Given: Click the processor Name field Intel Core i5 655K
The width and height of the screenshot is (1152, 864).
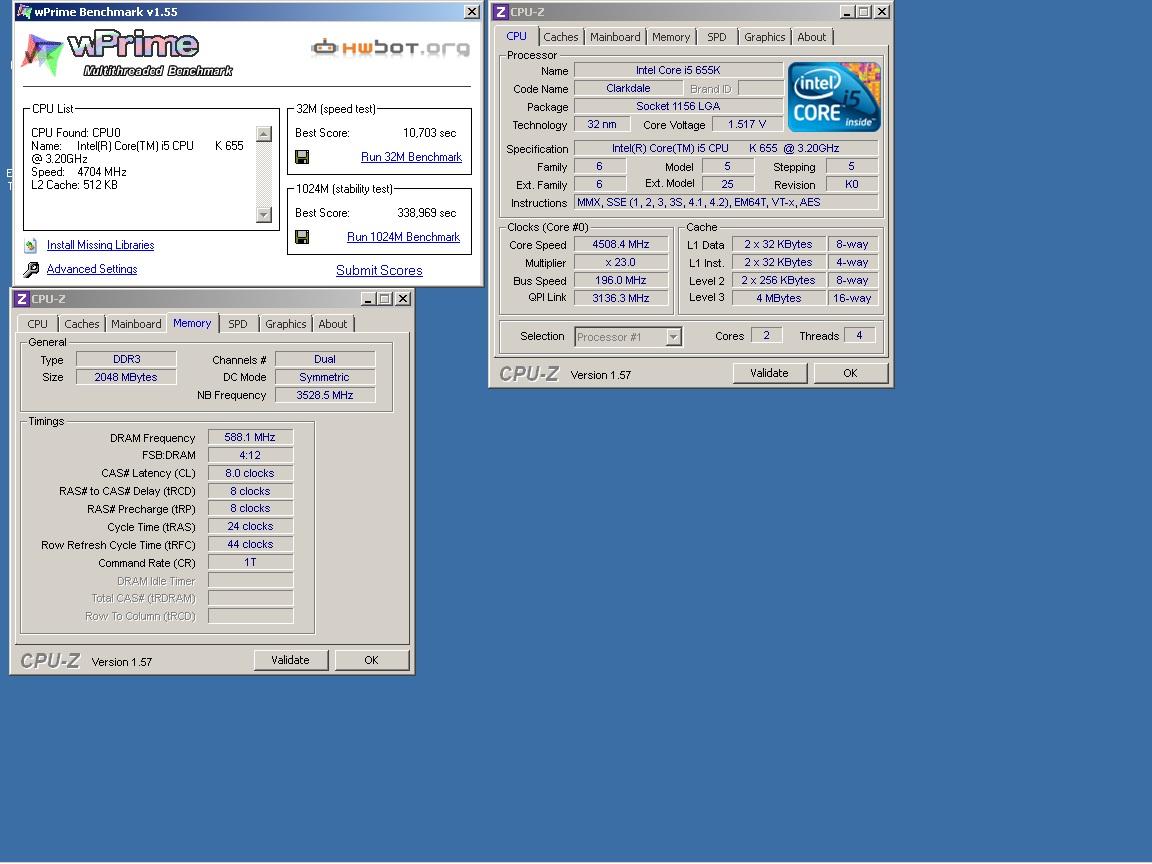Looking at the screenshot, I should 677,71.
